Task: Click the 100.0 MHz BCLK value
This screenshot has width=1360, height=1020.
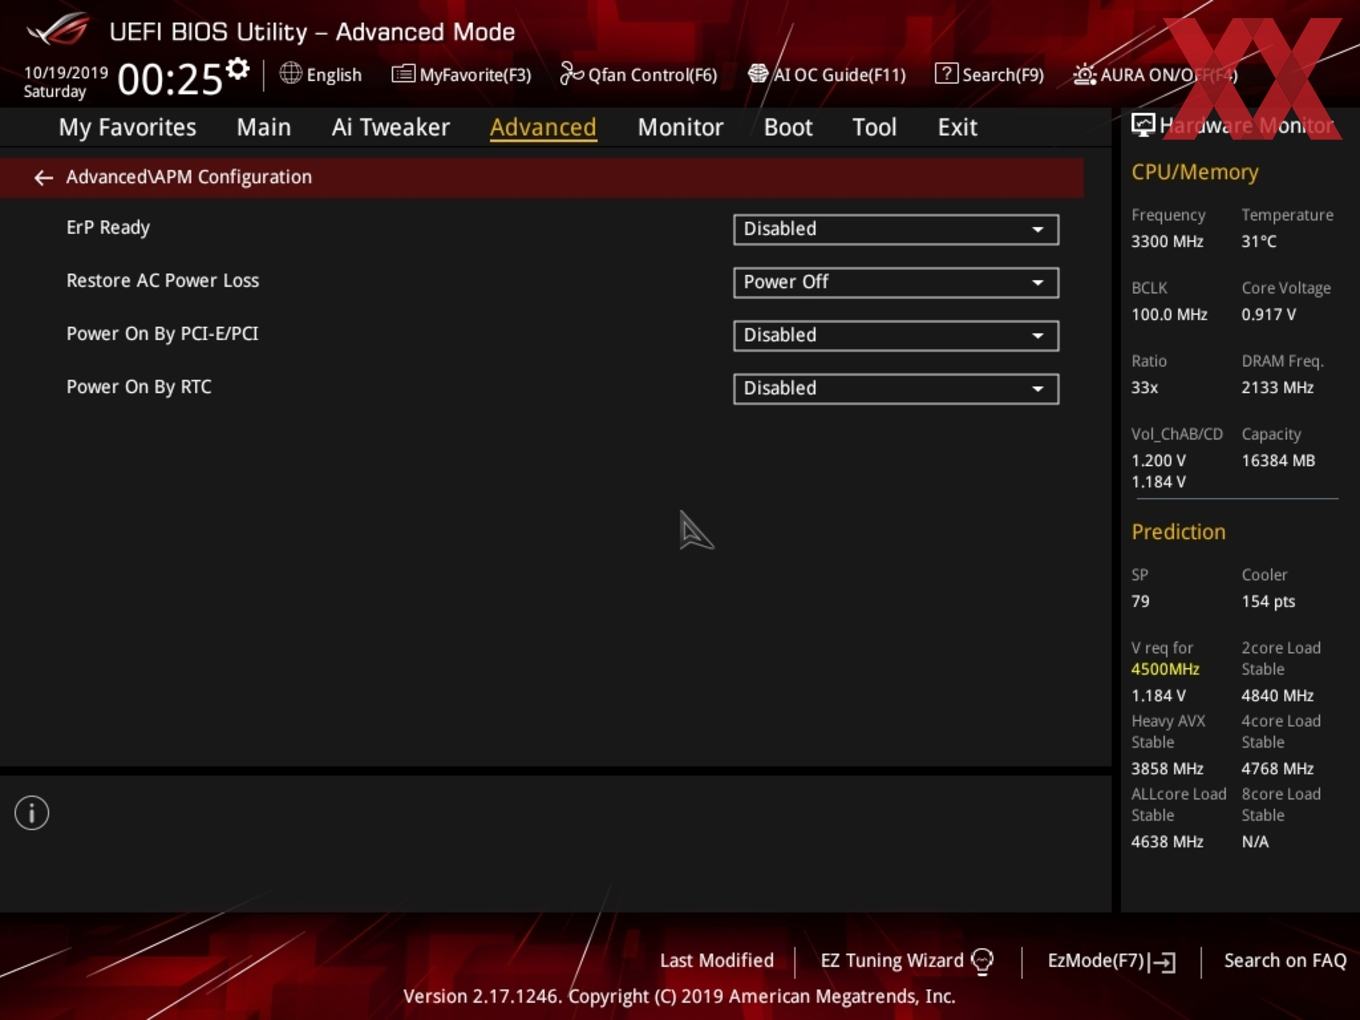Action: (1169, 315)
